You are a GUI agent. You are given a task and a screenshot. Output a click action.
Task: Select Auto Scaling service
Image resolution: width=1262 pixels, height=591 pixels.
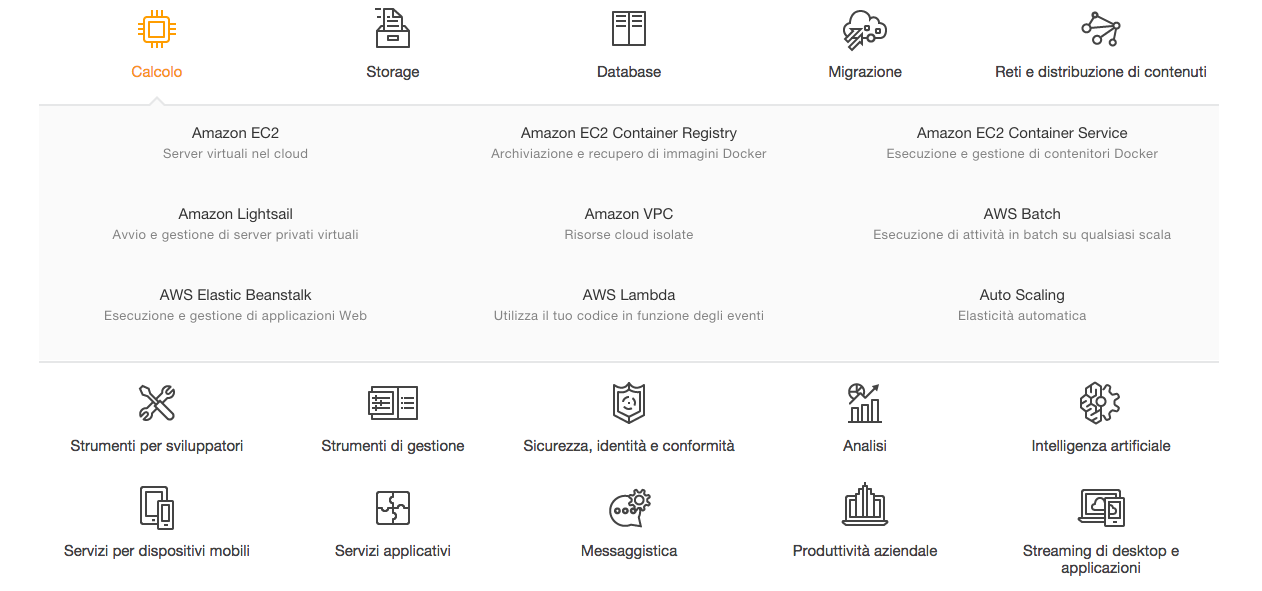pyautogui.click(x=1022, y=295)
